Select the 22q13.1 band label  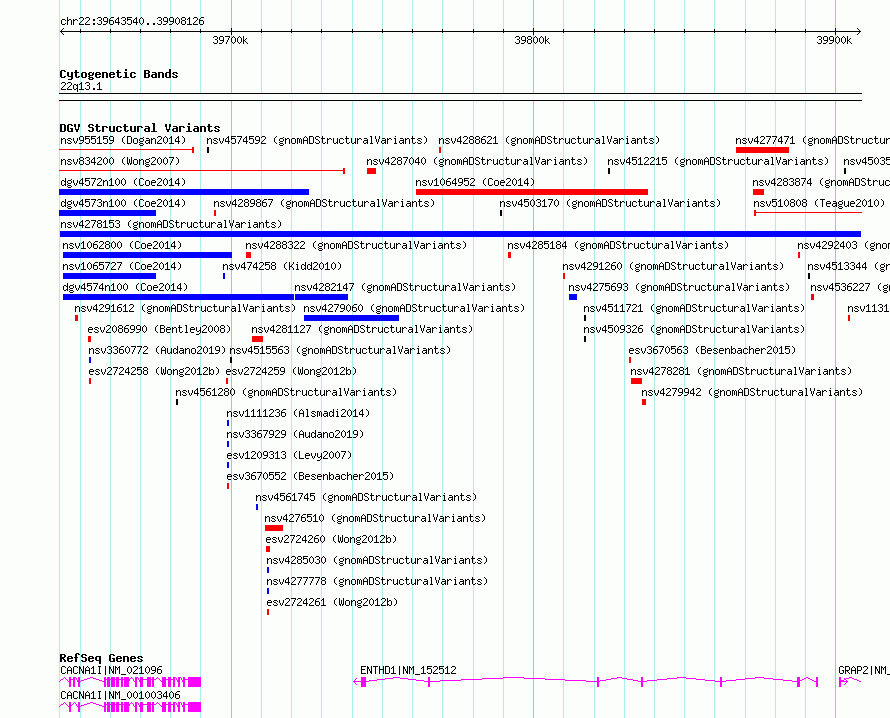tap(81, 86)
